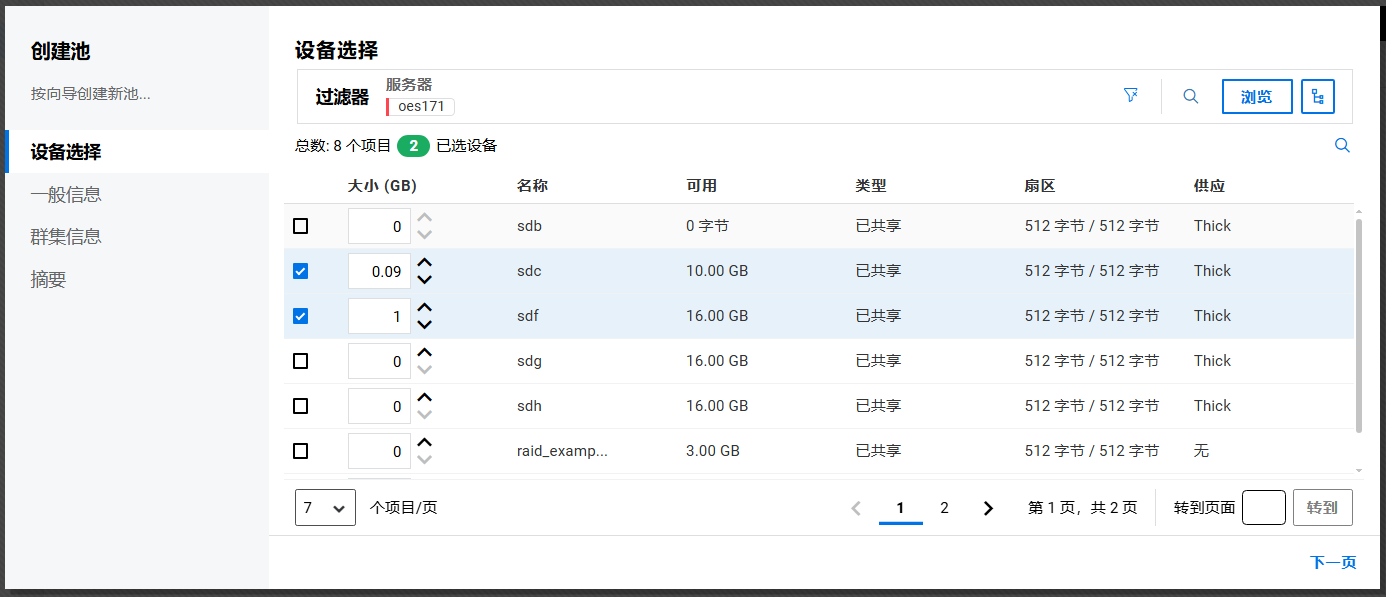This screenshot has width=1386, height=597.
Task: Uncheck the sdc device checkbox
Action: click(x=301, y=271)
